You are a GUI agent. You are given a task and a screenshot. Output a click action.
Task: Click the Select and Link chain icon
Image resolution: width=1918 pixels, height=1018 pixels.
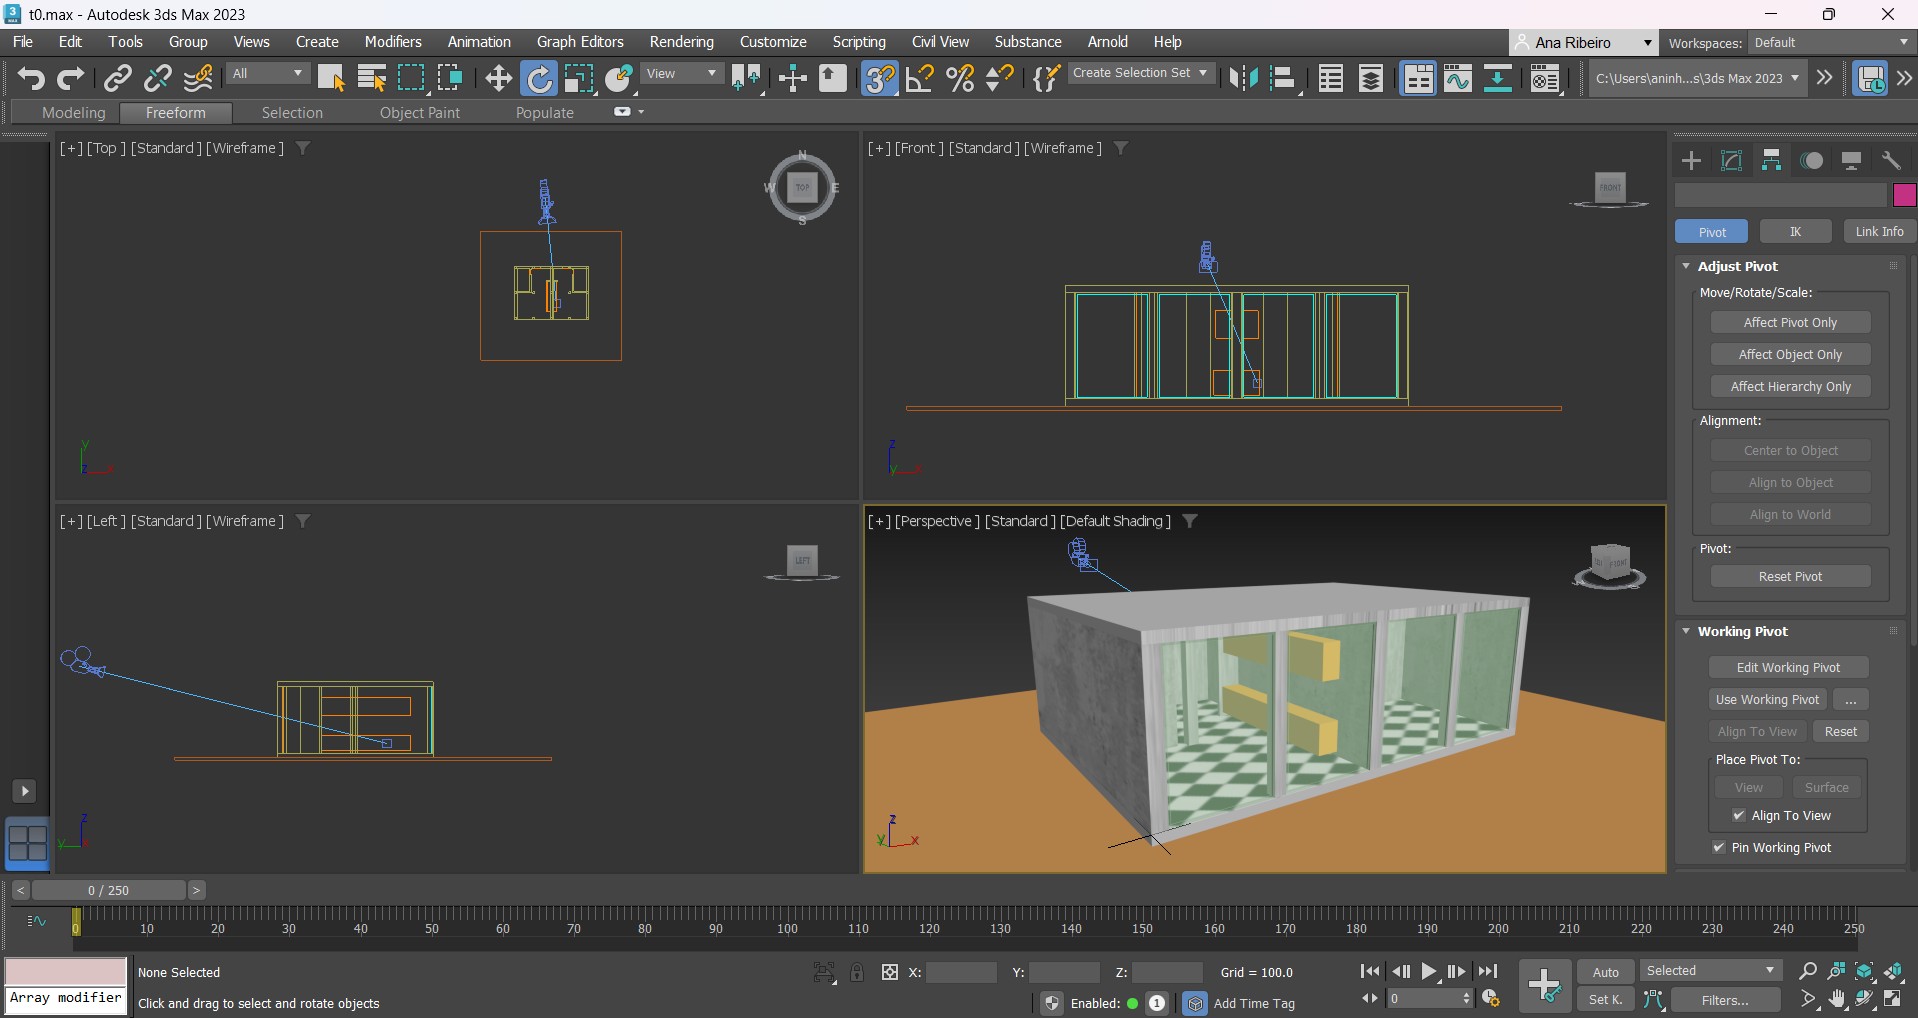(x=118, y=78)
